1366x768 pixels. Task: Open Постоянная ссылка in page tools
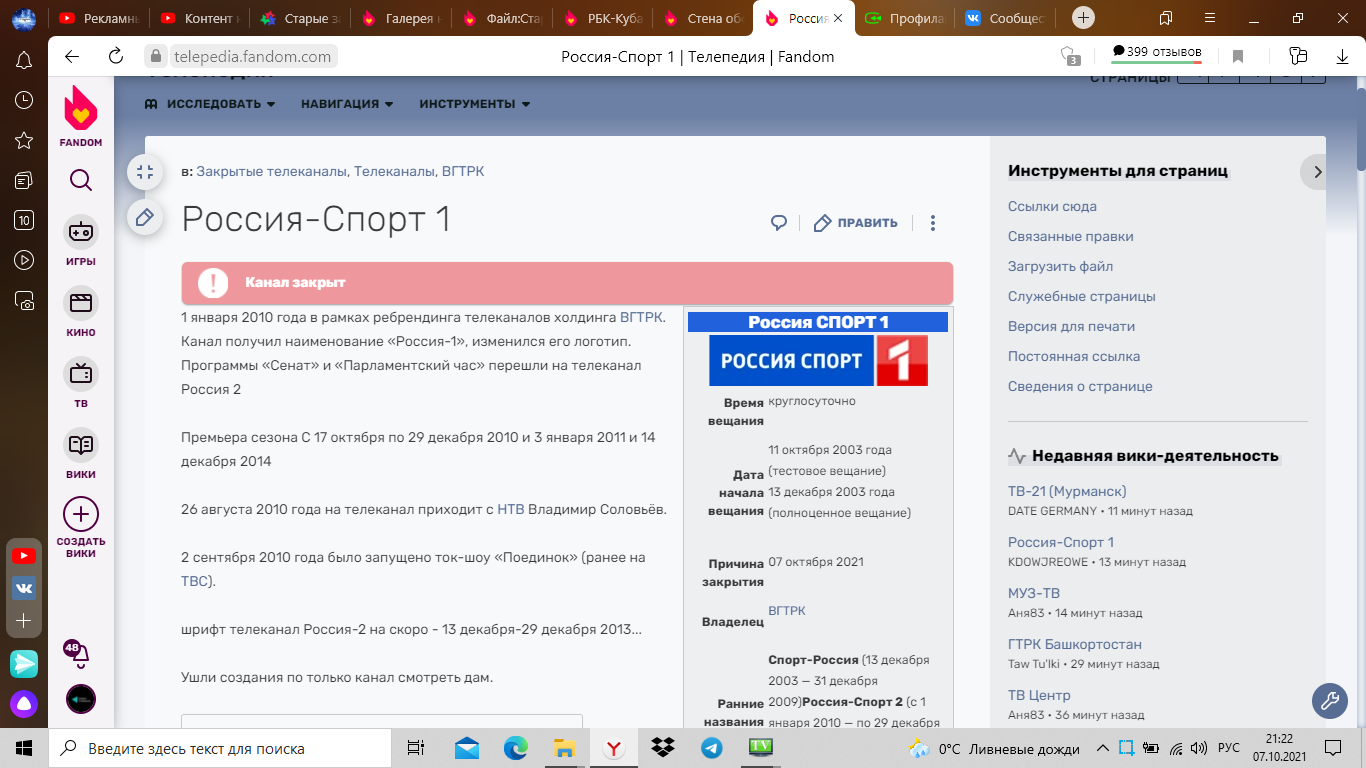coord(1074,357)
